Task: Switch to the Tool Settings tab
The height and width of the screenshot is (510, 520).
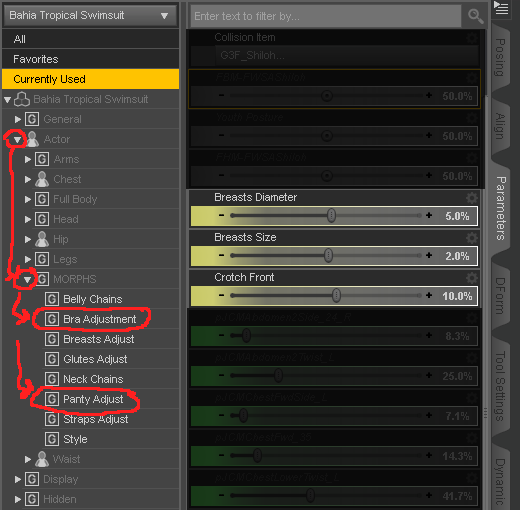Action: click(500, 386)
